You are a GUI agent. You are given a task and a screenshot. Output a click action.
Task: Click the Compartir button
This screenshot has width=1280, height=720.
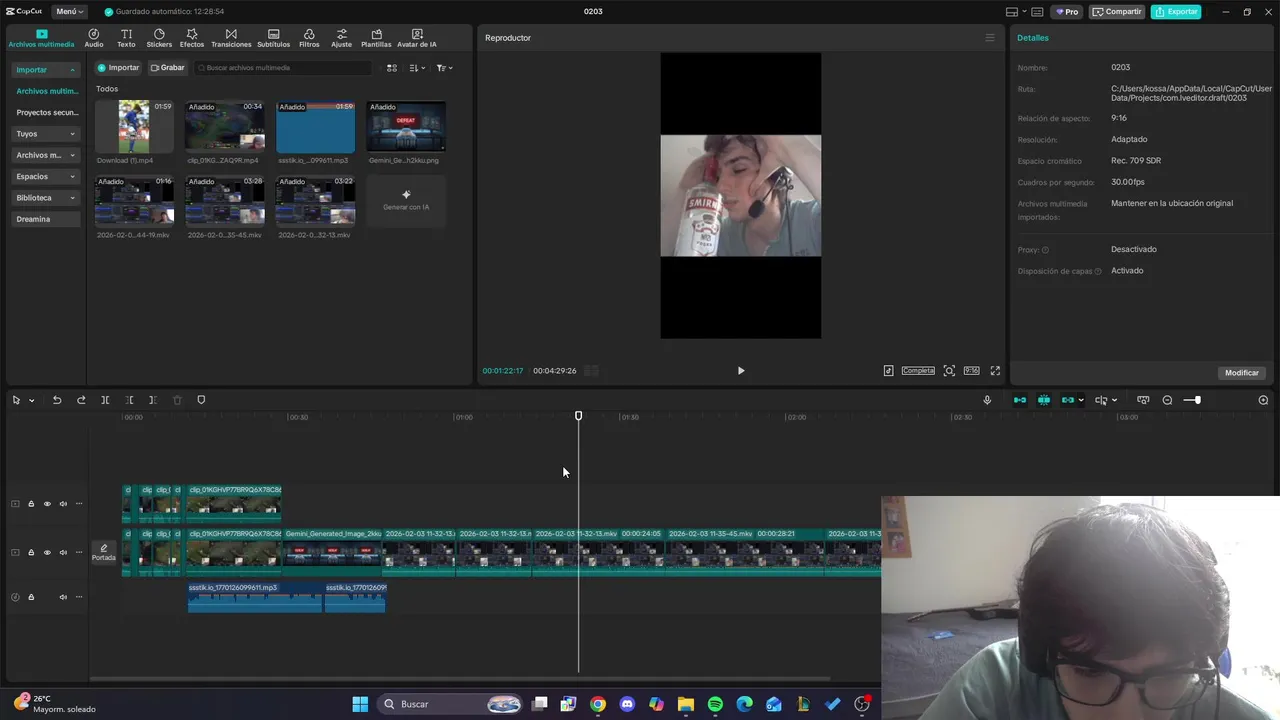(1117, 12)
